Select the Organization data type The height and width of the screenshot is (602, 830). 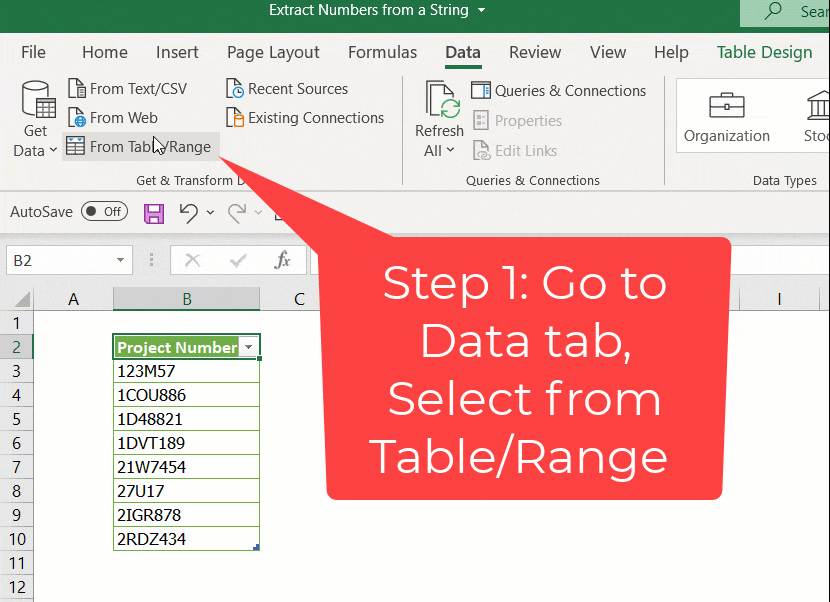726,116
